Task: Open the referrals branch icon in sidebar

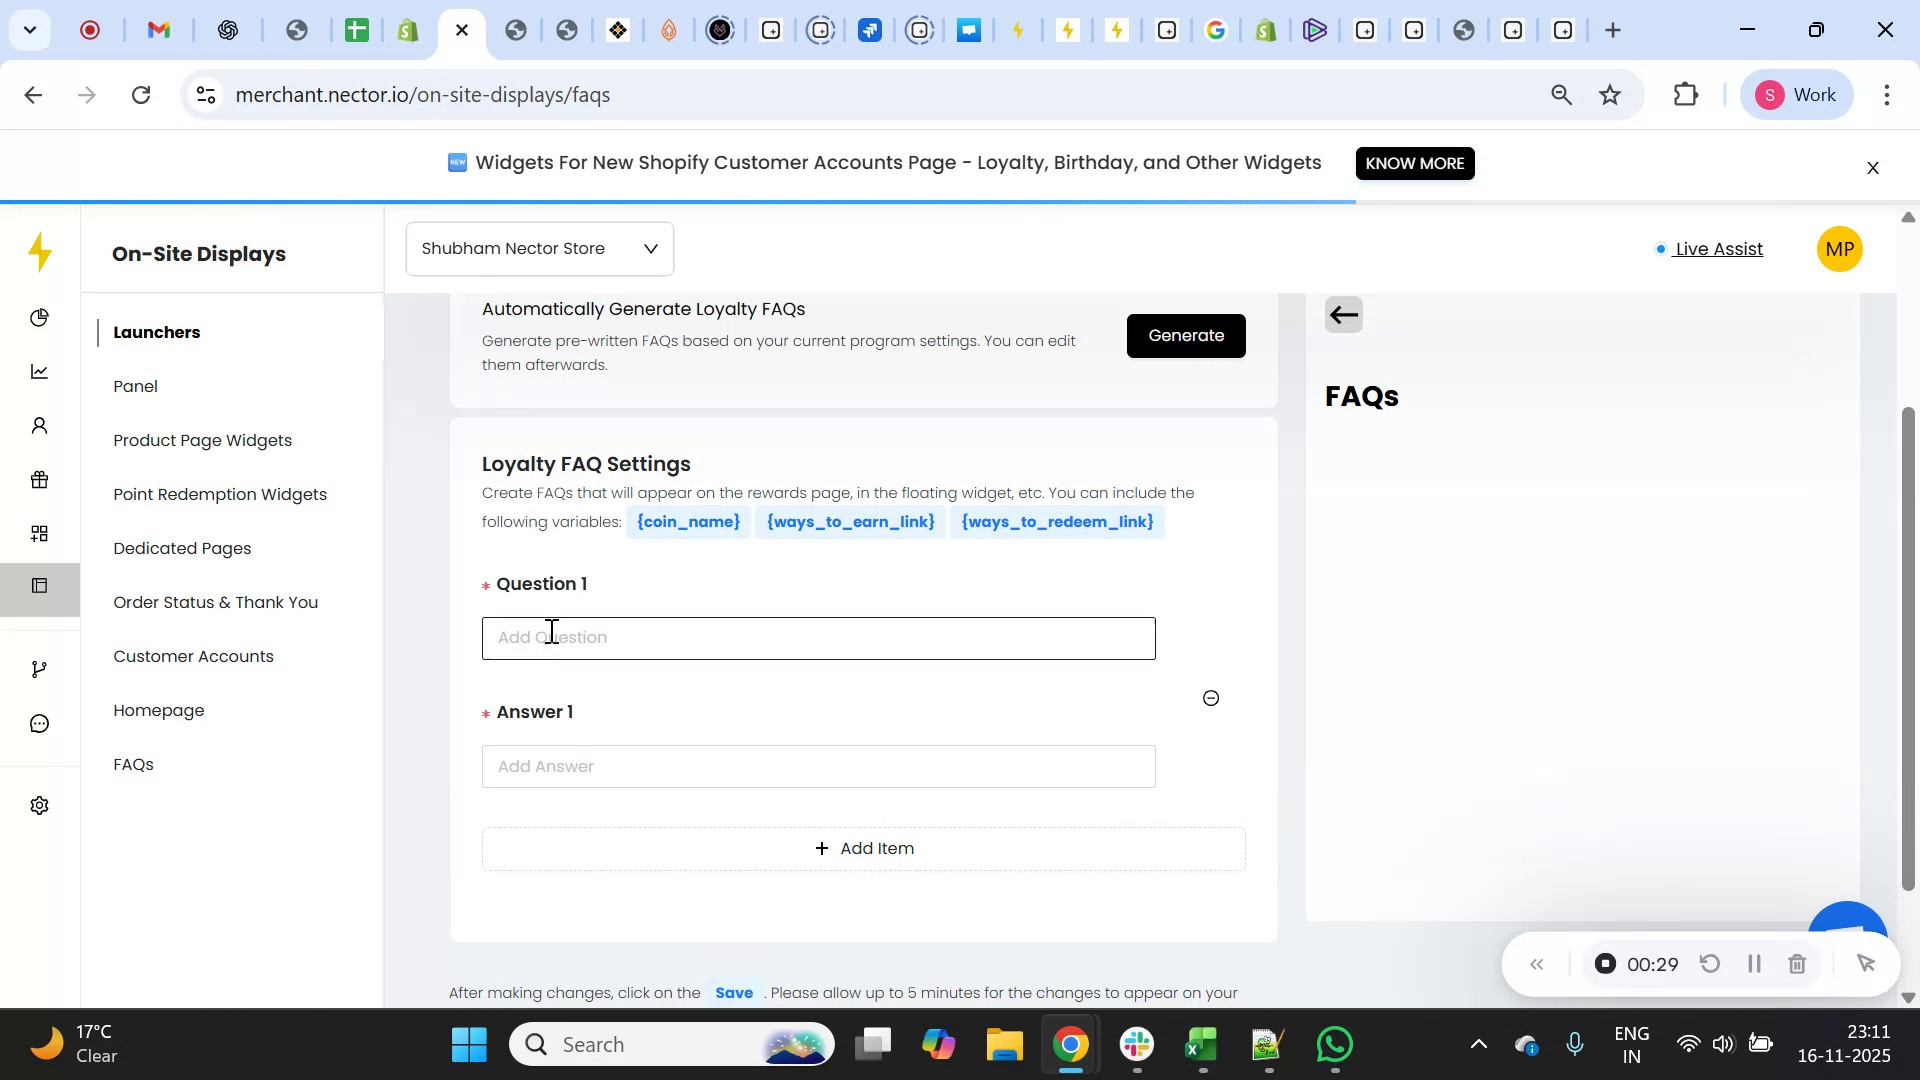Action: pos(39,668)
